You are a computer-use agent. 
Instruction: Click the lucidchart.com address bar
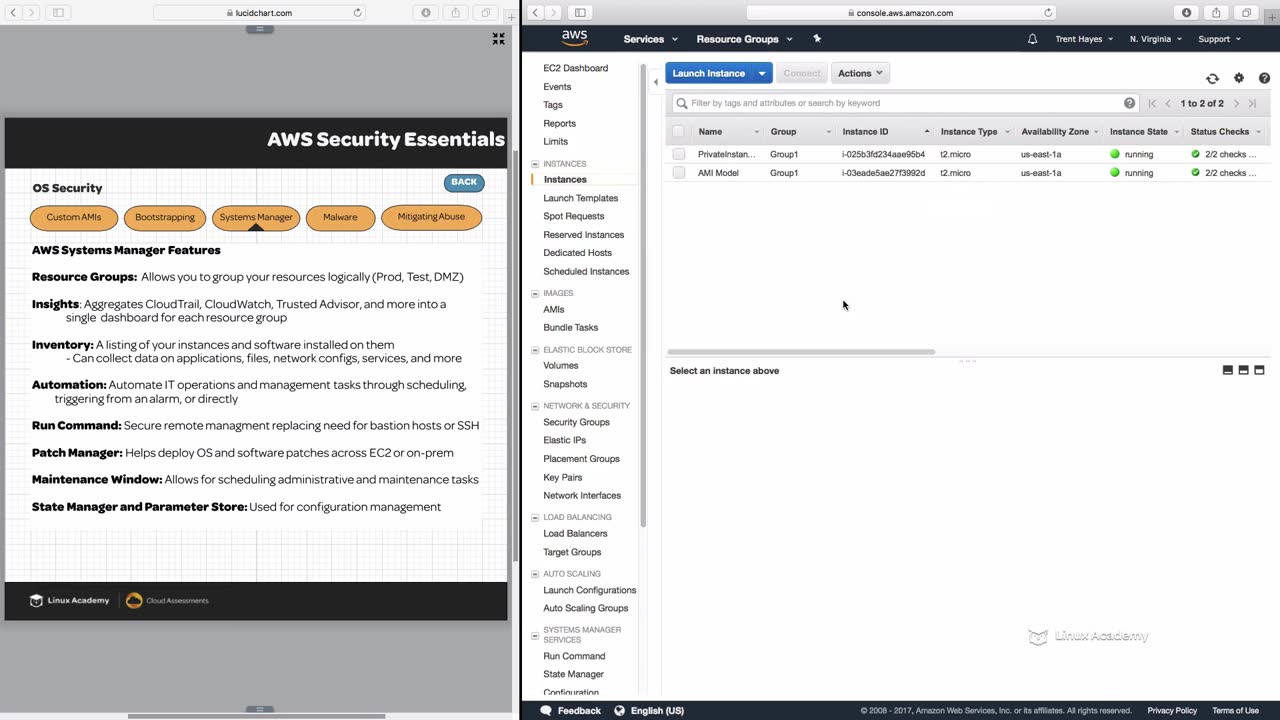click(259, 13)
